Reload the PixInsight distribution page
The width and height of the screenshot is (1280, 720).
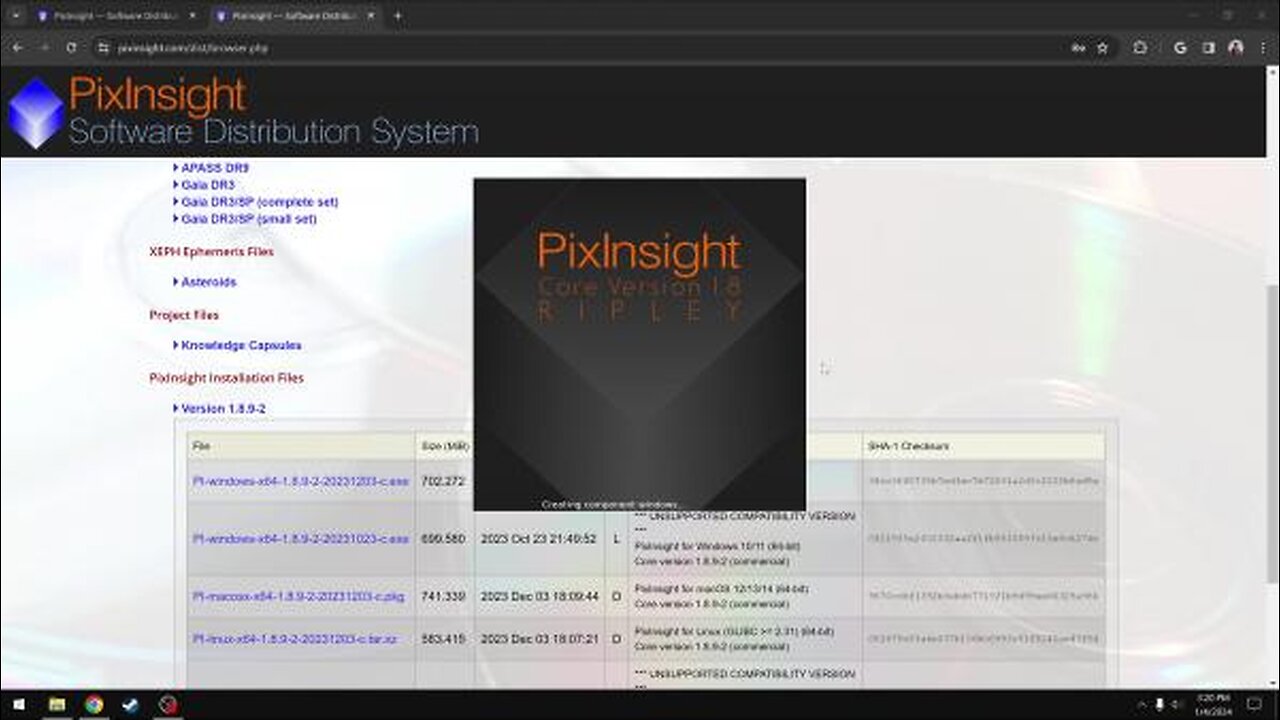[x=71, y=47]
